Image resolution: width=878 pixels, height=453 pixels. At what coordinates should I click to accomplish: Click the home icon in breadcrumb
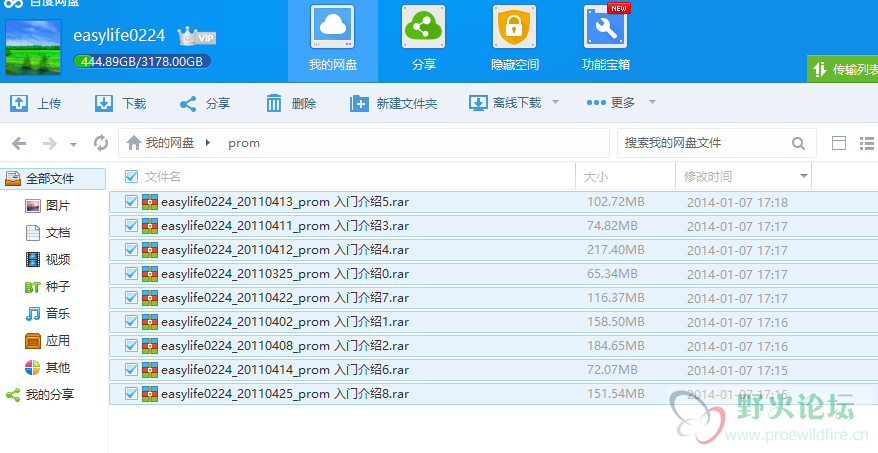(x=133, y=143)
